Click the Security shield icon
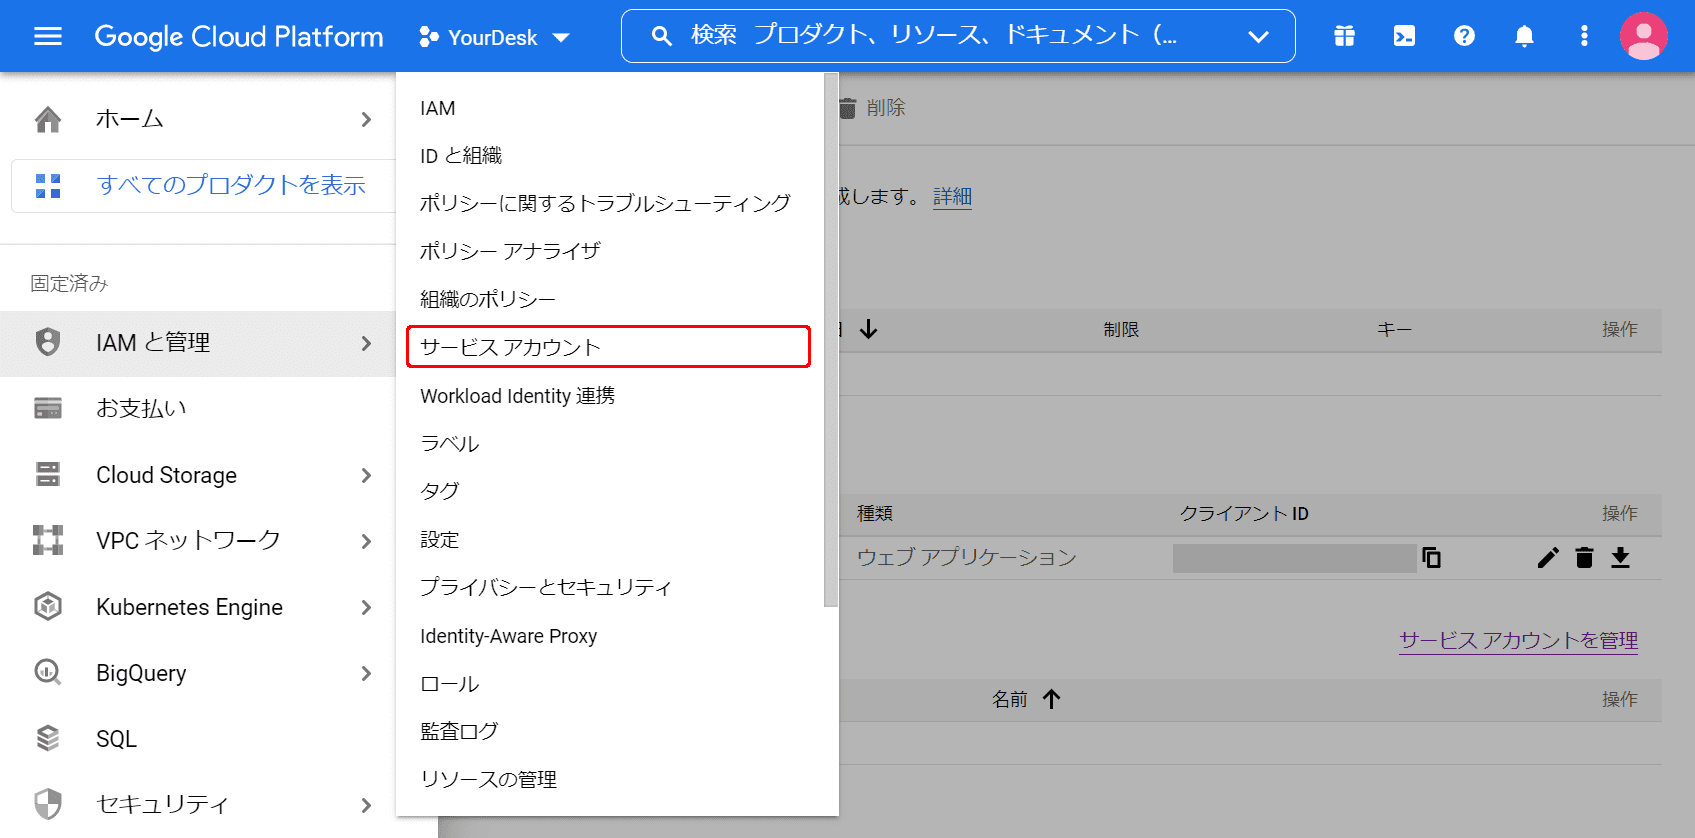This screenshot has height=838, width=1695. 48,804
